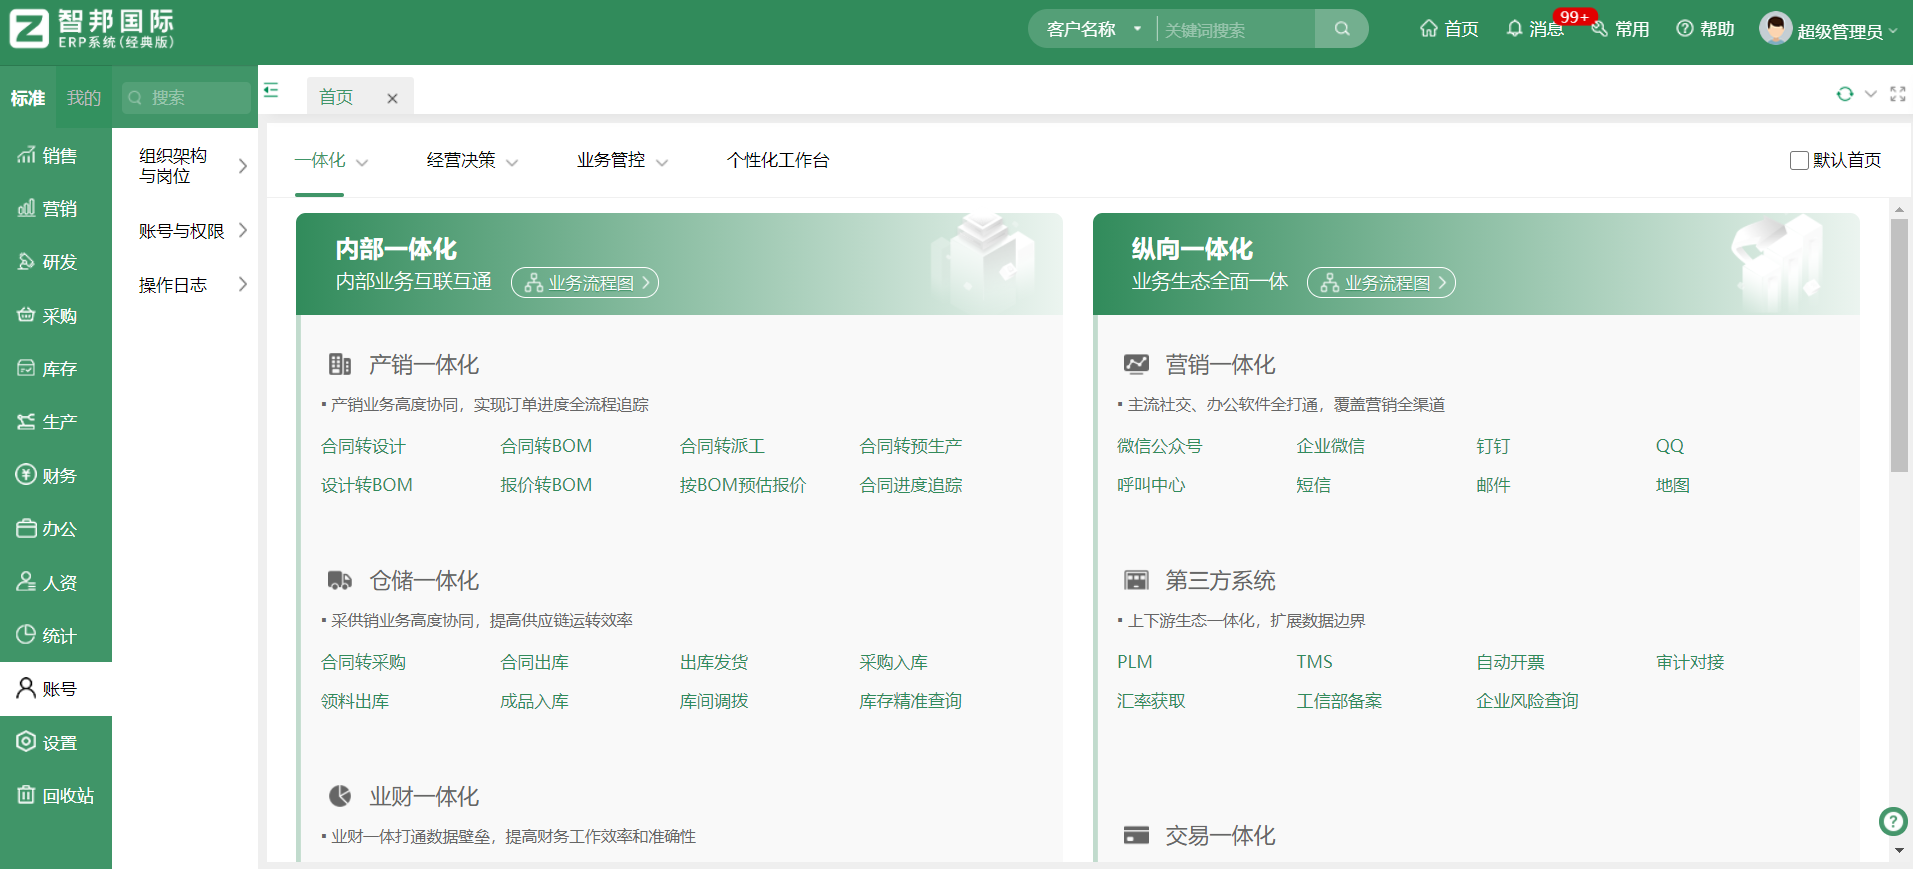The image size is (1913, 869).
Task: Expand the 业务管控 menu chevron
Action: click(662, 162)
